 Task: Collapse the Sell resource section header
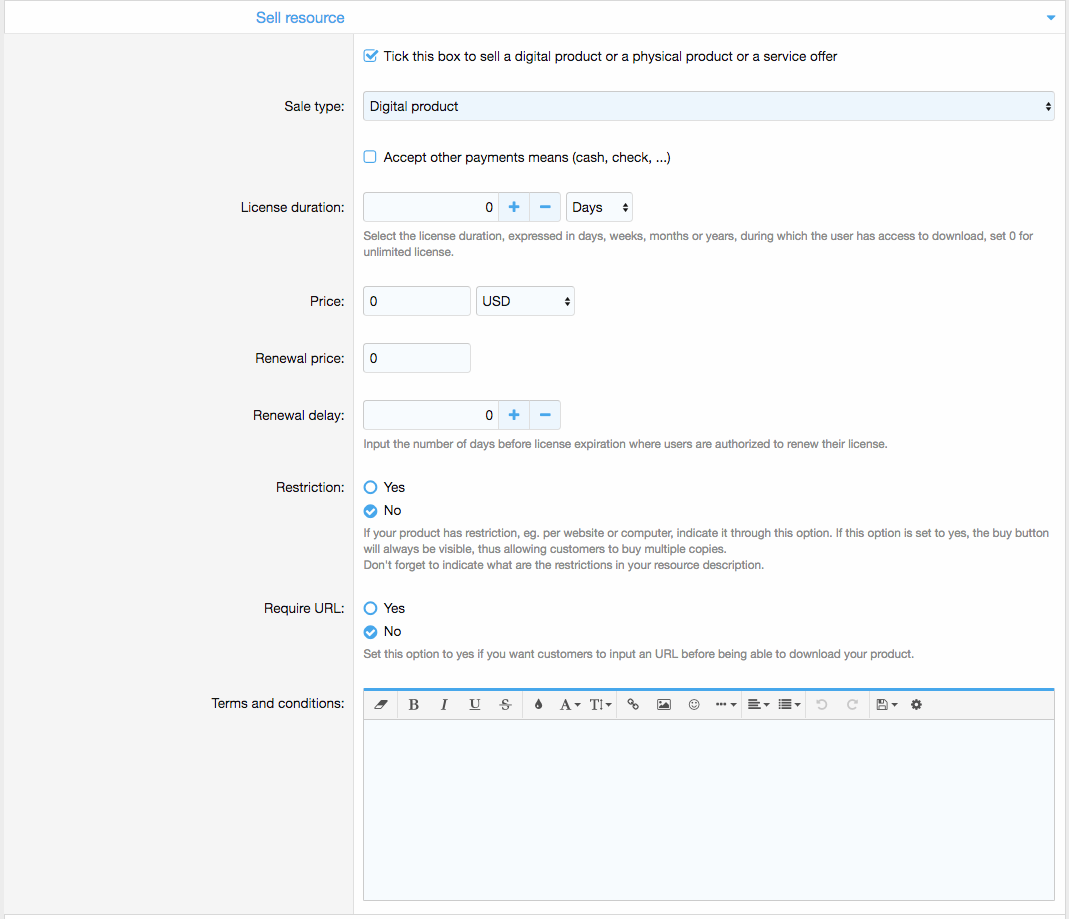click(x=1050, y=18)
